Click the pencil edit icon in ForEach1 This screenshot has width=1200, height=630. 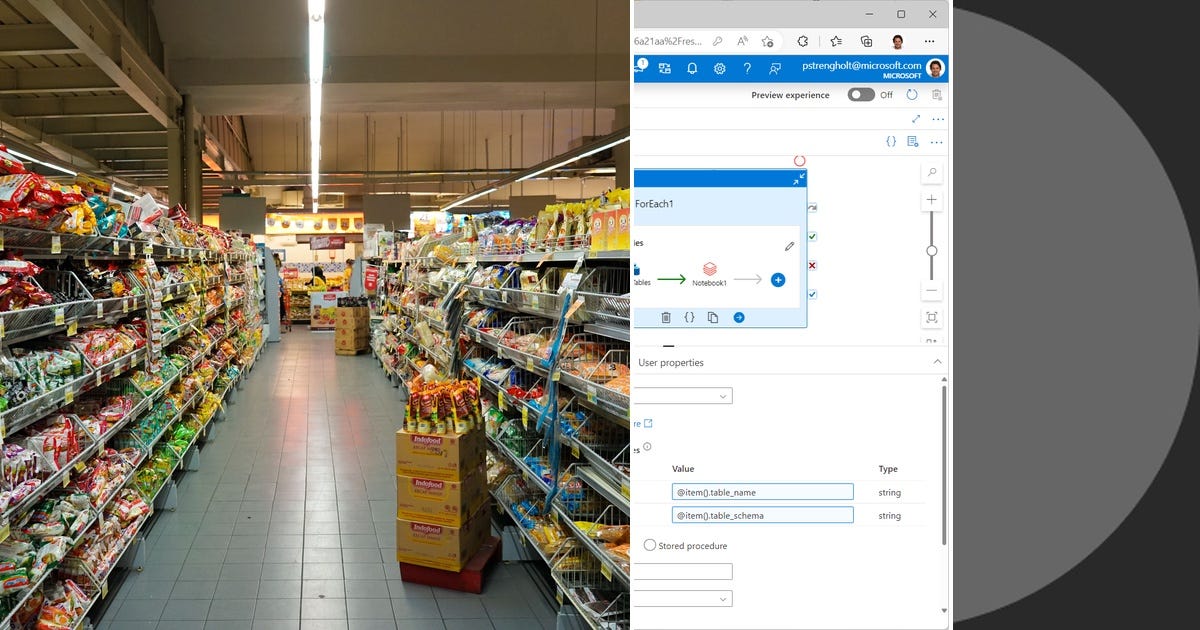789,246
